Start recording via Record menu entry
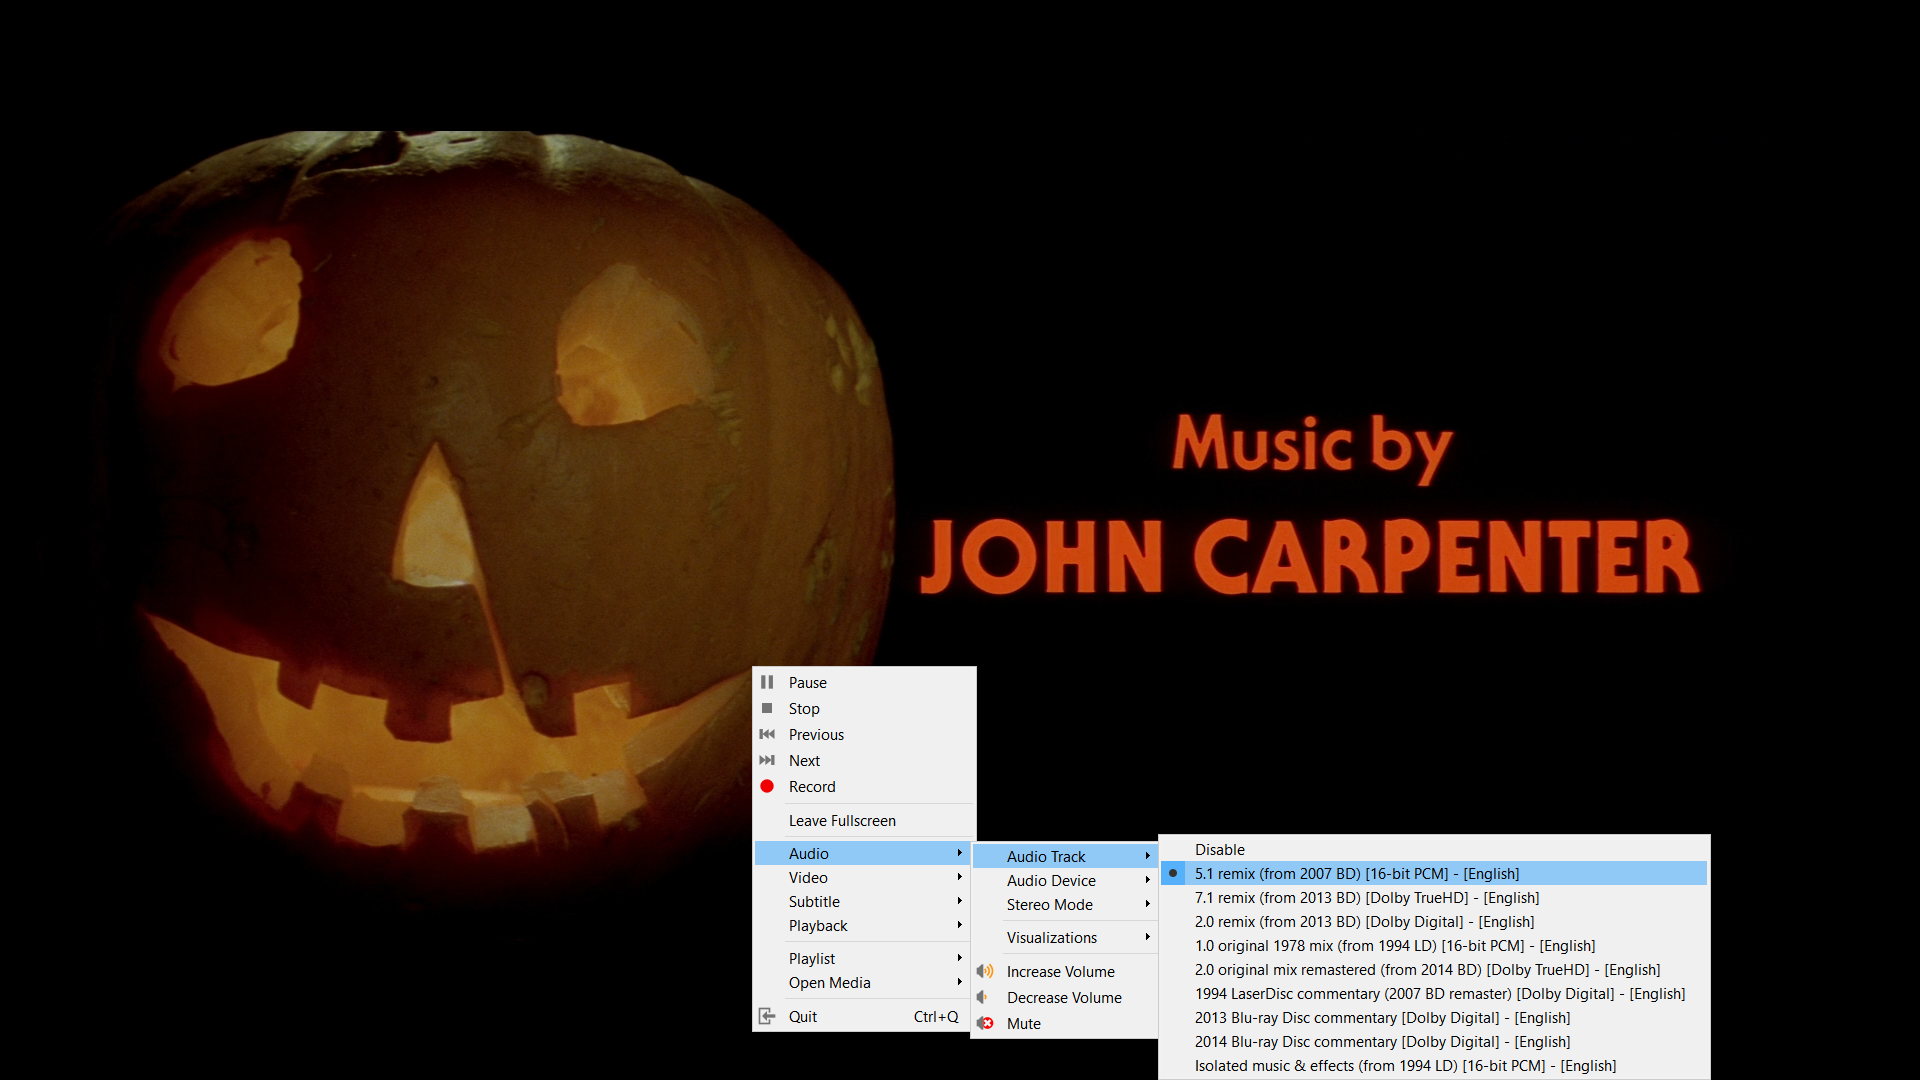 (864, 786)
